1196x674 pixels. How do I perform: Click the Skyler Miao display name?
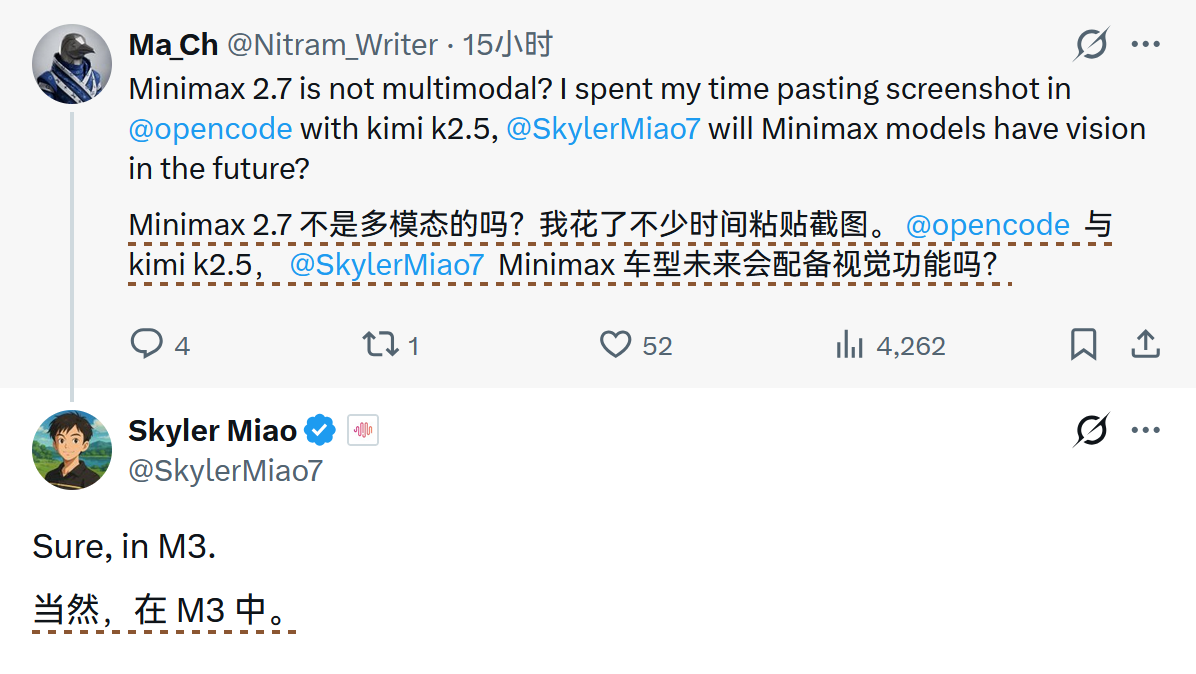pyautogui.click(x=212, y=431)
